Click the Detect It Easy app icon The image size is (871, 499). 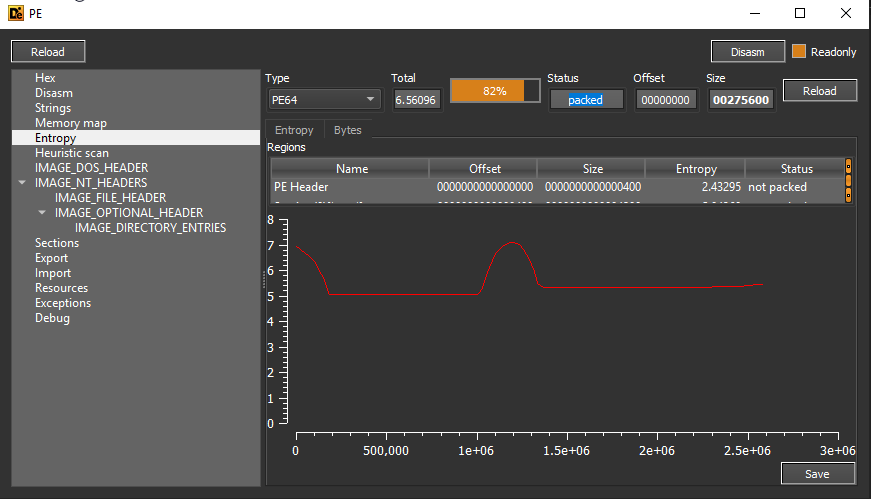pyautogui.click(x=16, y=13)
